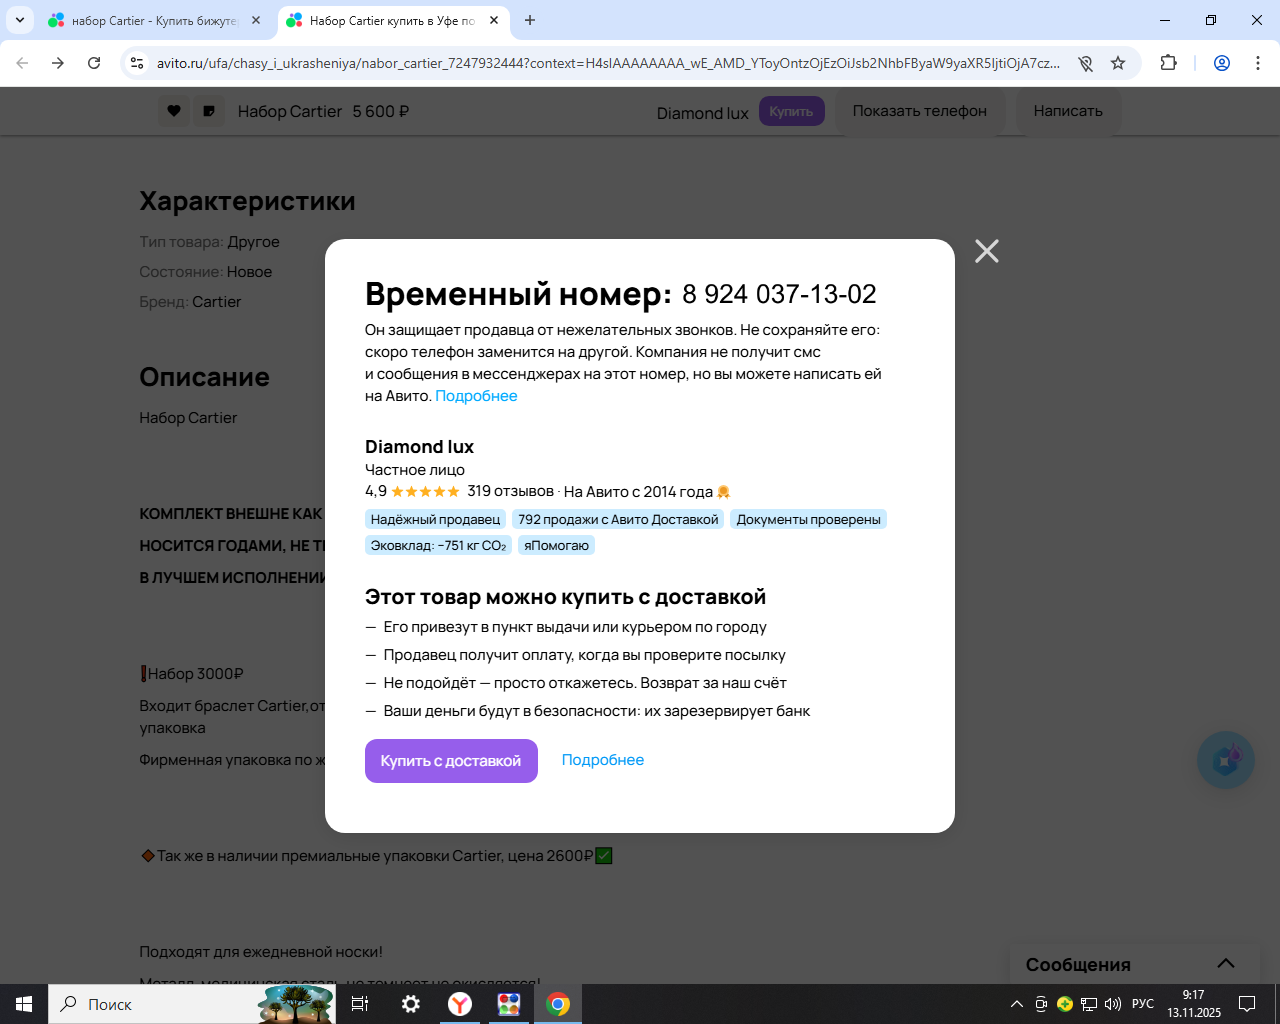Click 'Надёжный продавец' badge
Viewport: 1280px width, 1024px height.
tap(435, 519)
